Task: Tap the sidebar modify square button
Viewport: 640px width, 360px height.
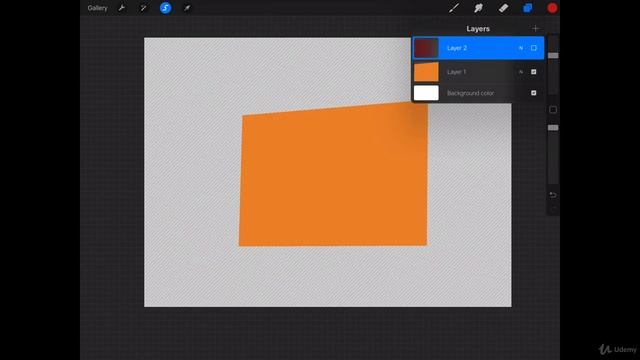Action: (553, 109)
